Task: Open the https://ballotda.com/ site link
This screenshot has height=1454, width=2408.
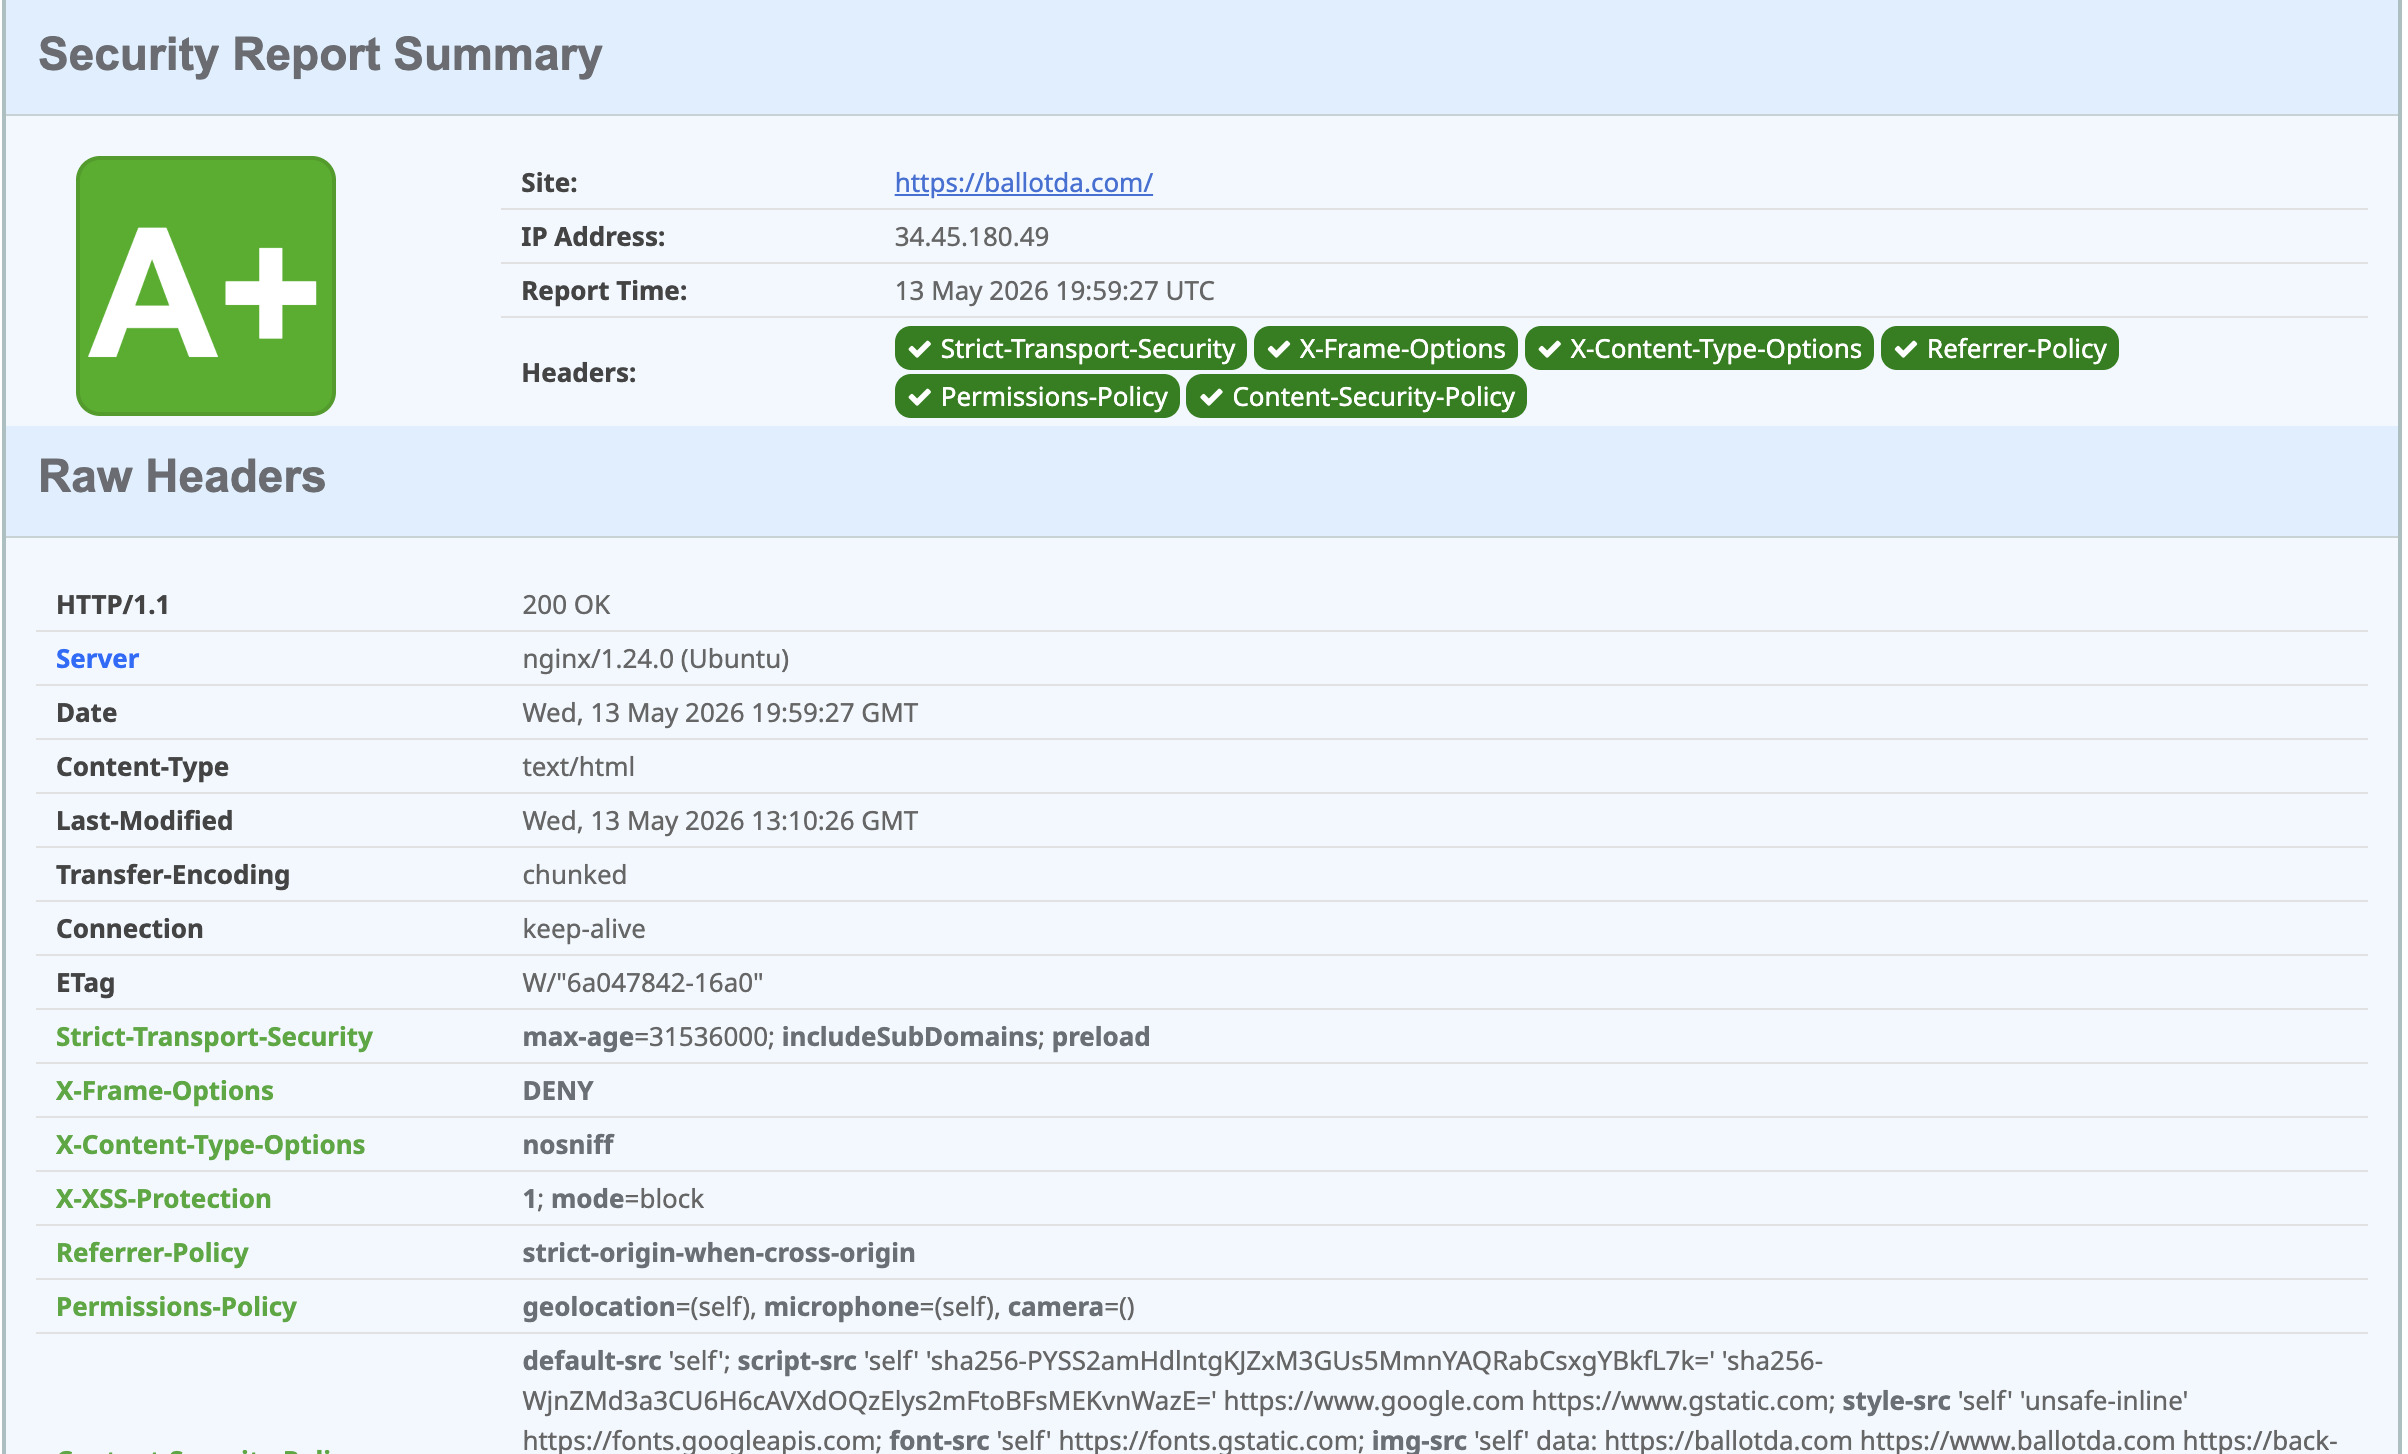Action: (x=1023, y=183)
